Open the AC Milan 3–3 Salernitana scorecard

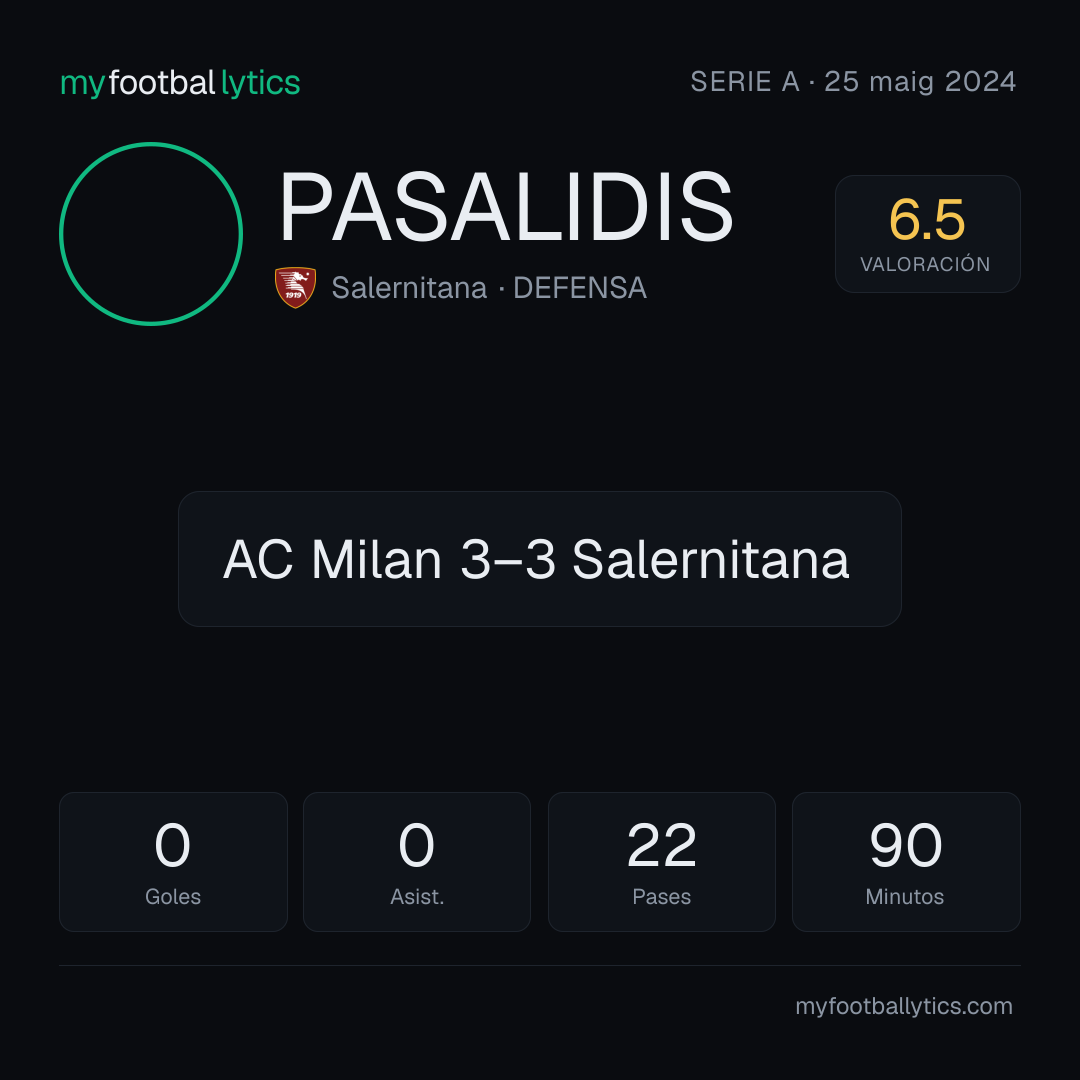click(x=539, y=559)
